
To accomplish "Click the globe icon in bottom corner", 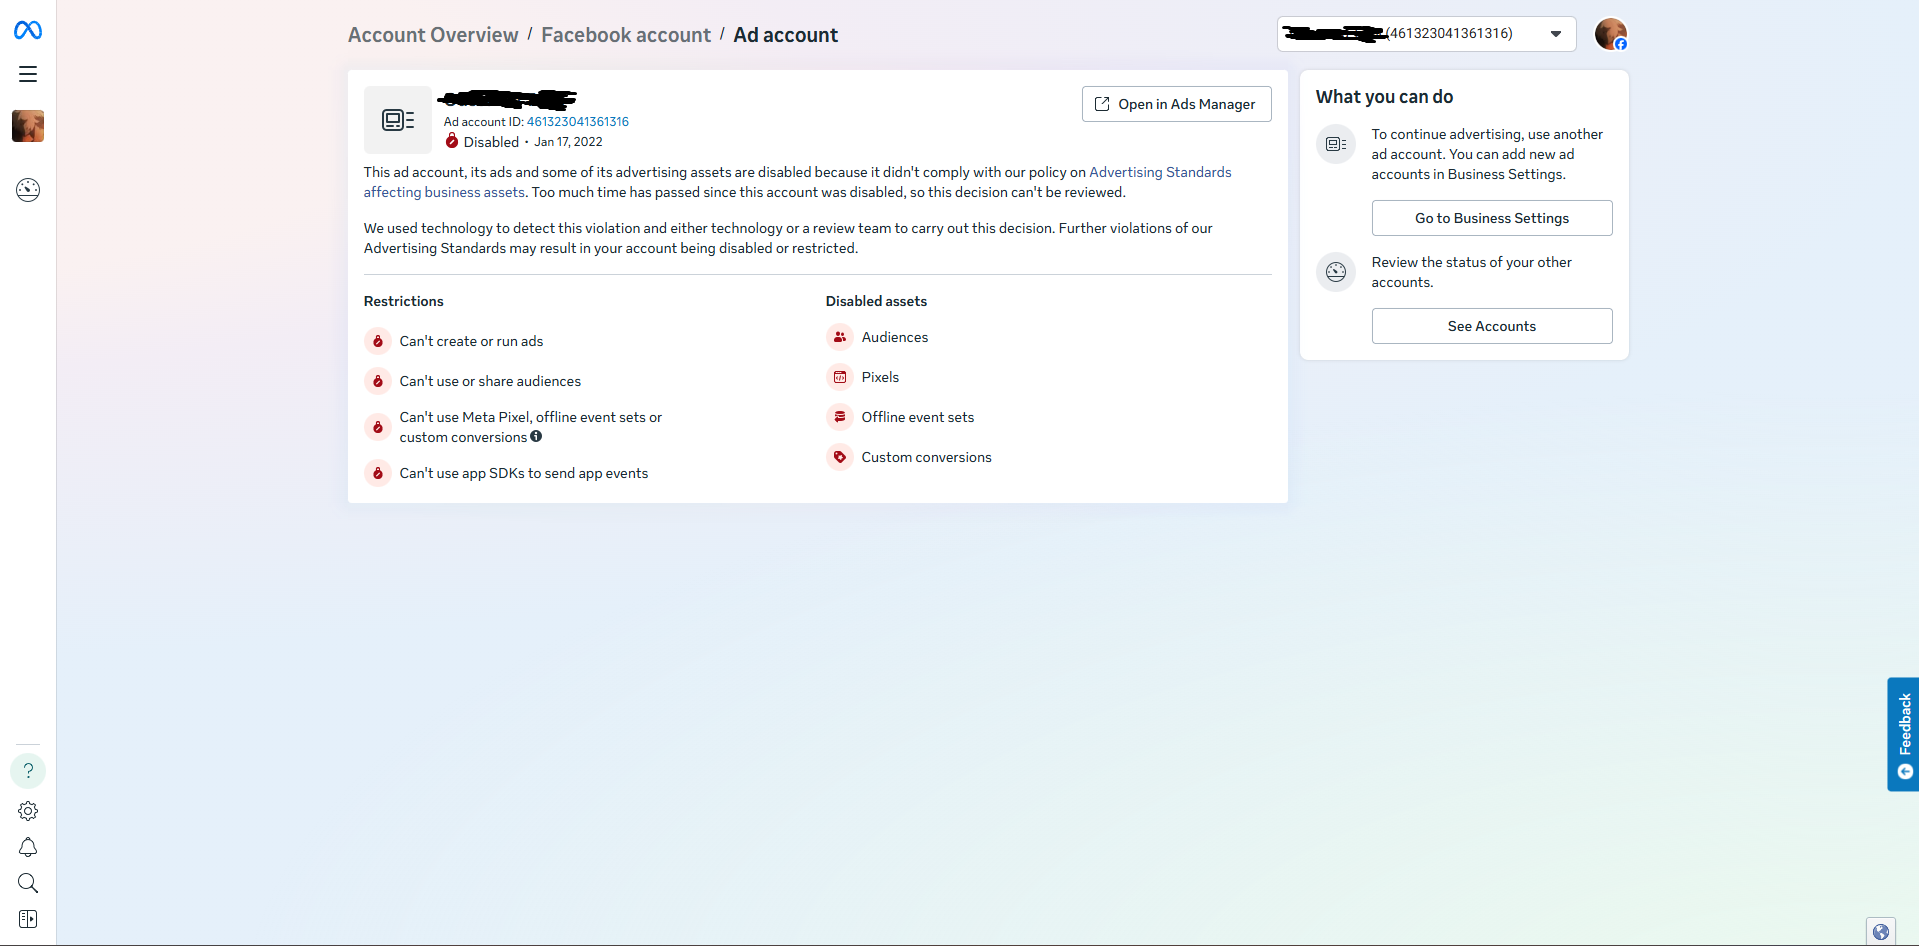I will (1881, 932).
